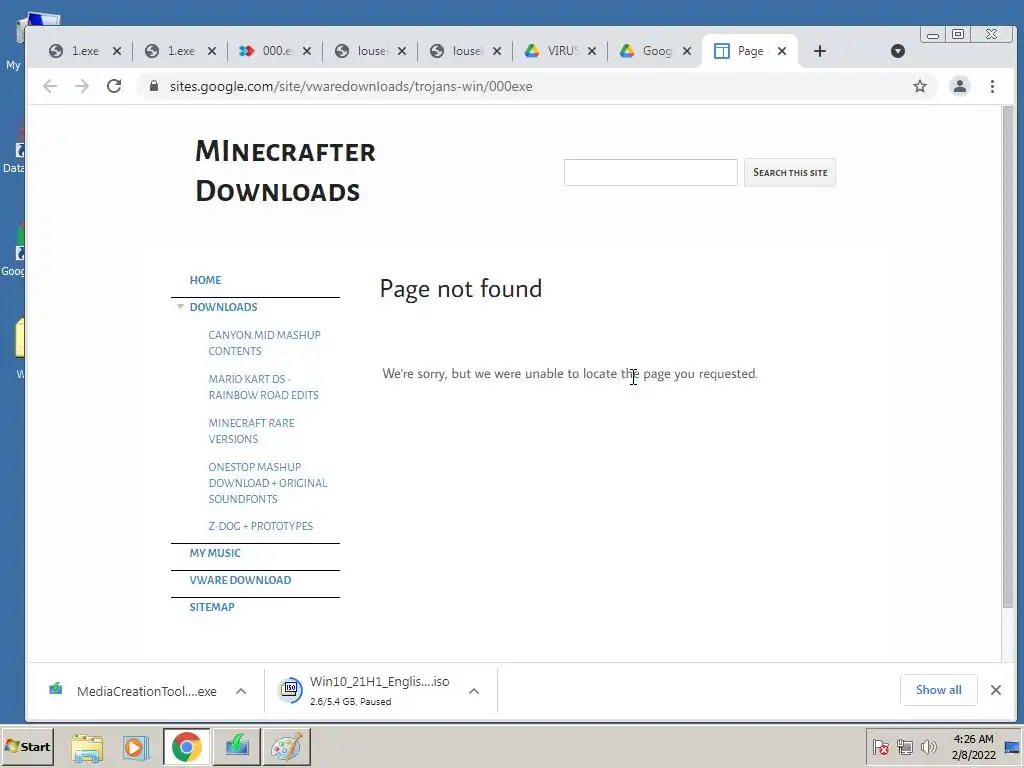
Task: Open the installer download taskbar icon
Action: [236, 747]
